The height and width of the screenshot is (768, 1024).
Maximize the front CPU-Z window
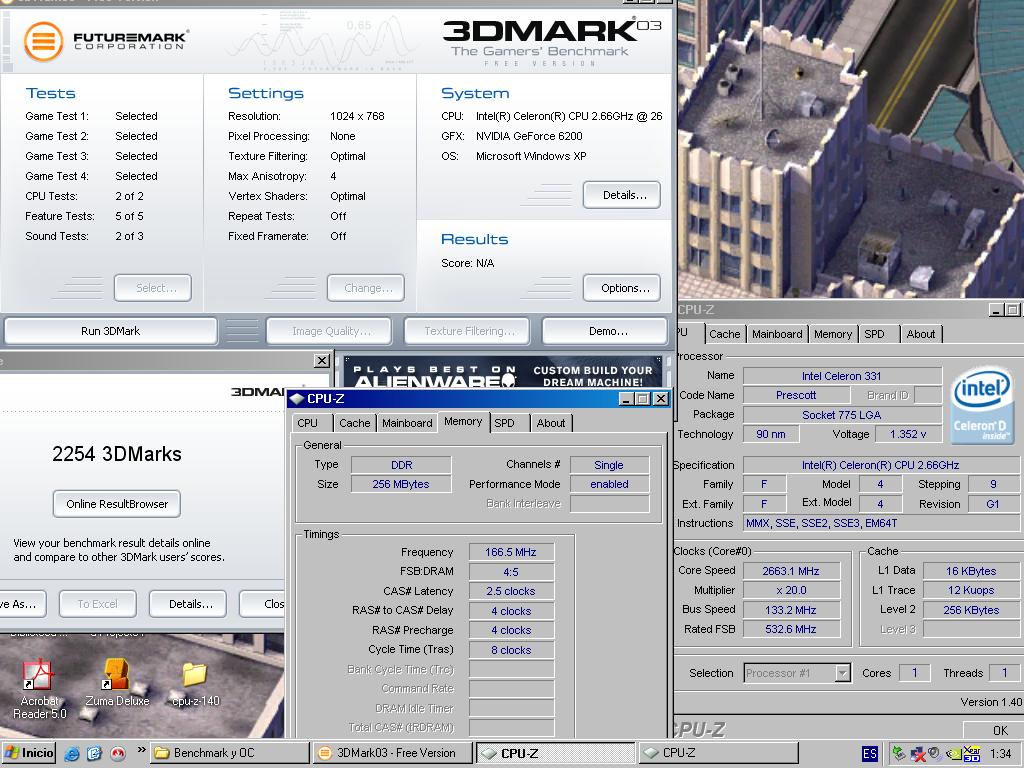[643, 398]
